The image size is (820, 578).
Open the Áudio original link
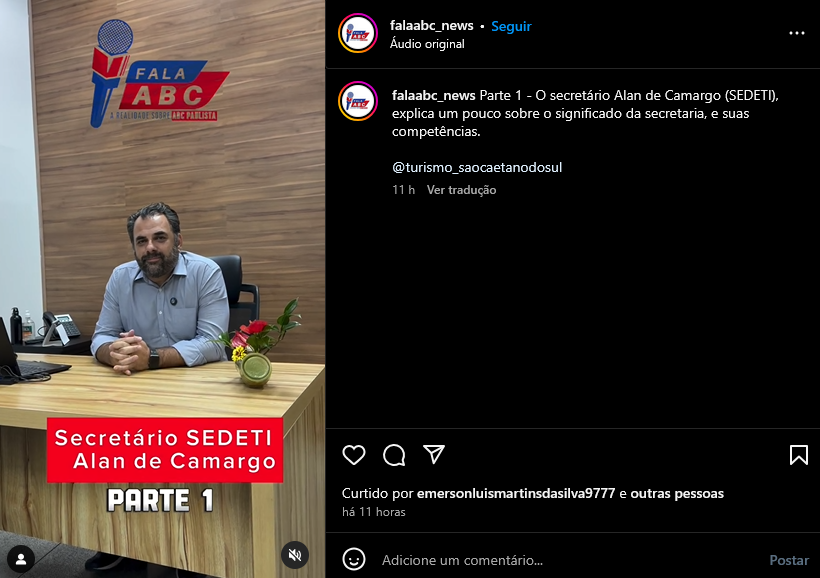click(427, 44)
